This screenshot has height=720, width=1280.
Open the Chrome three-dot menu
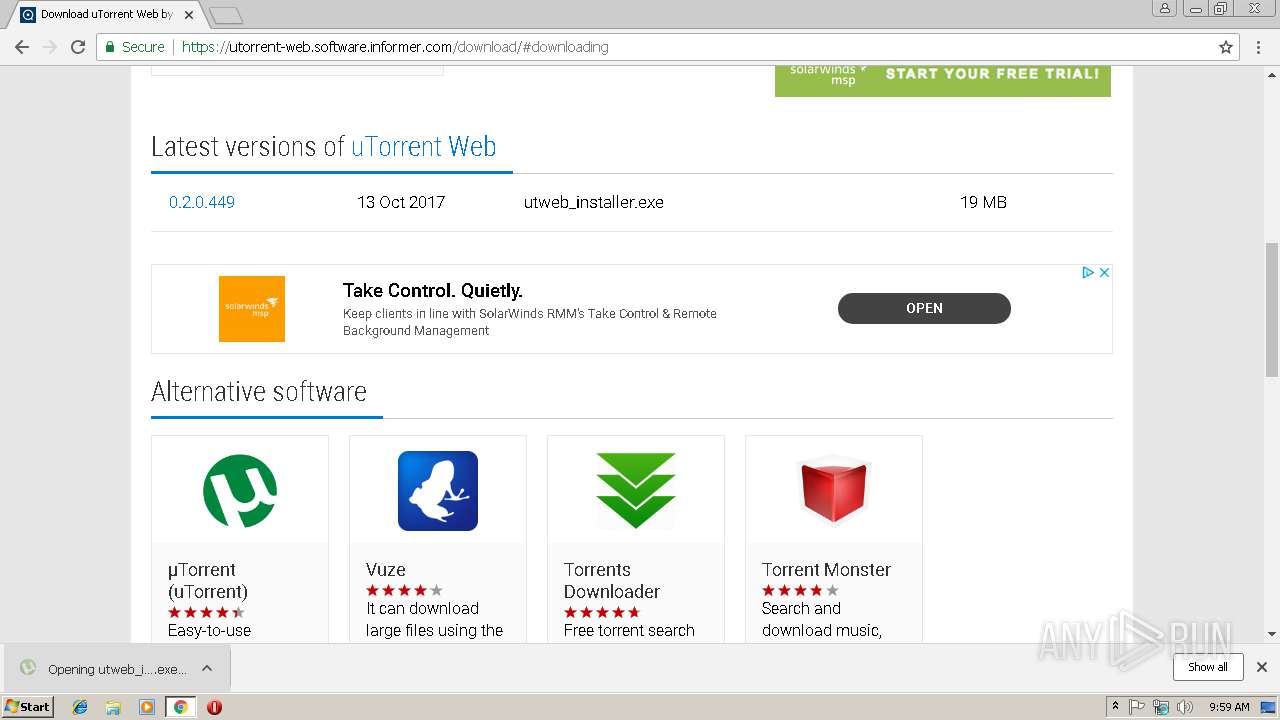tap(1259, 47)
